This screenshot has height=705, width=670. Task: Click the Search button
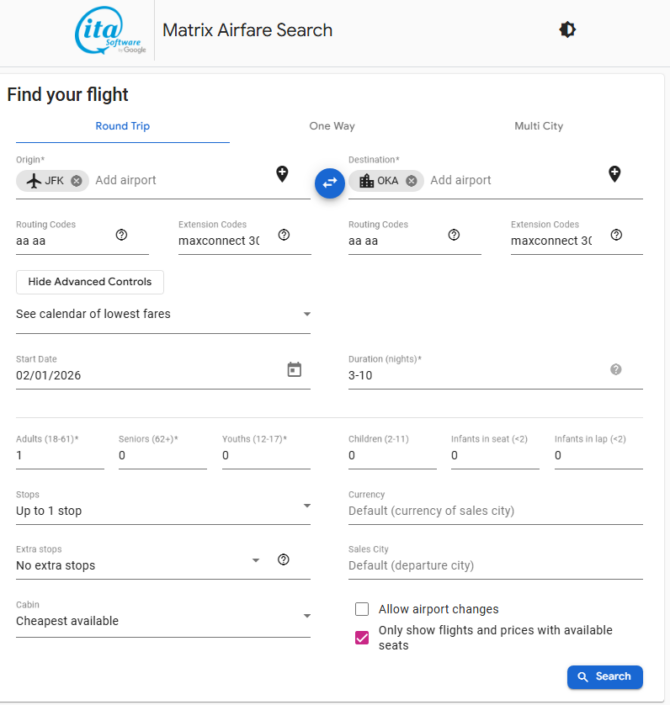(604, 677)
